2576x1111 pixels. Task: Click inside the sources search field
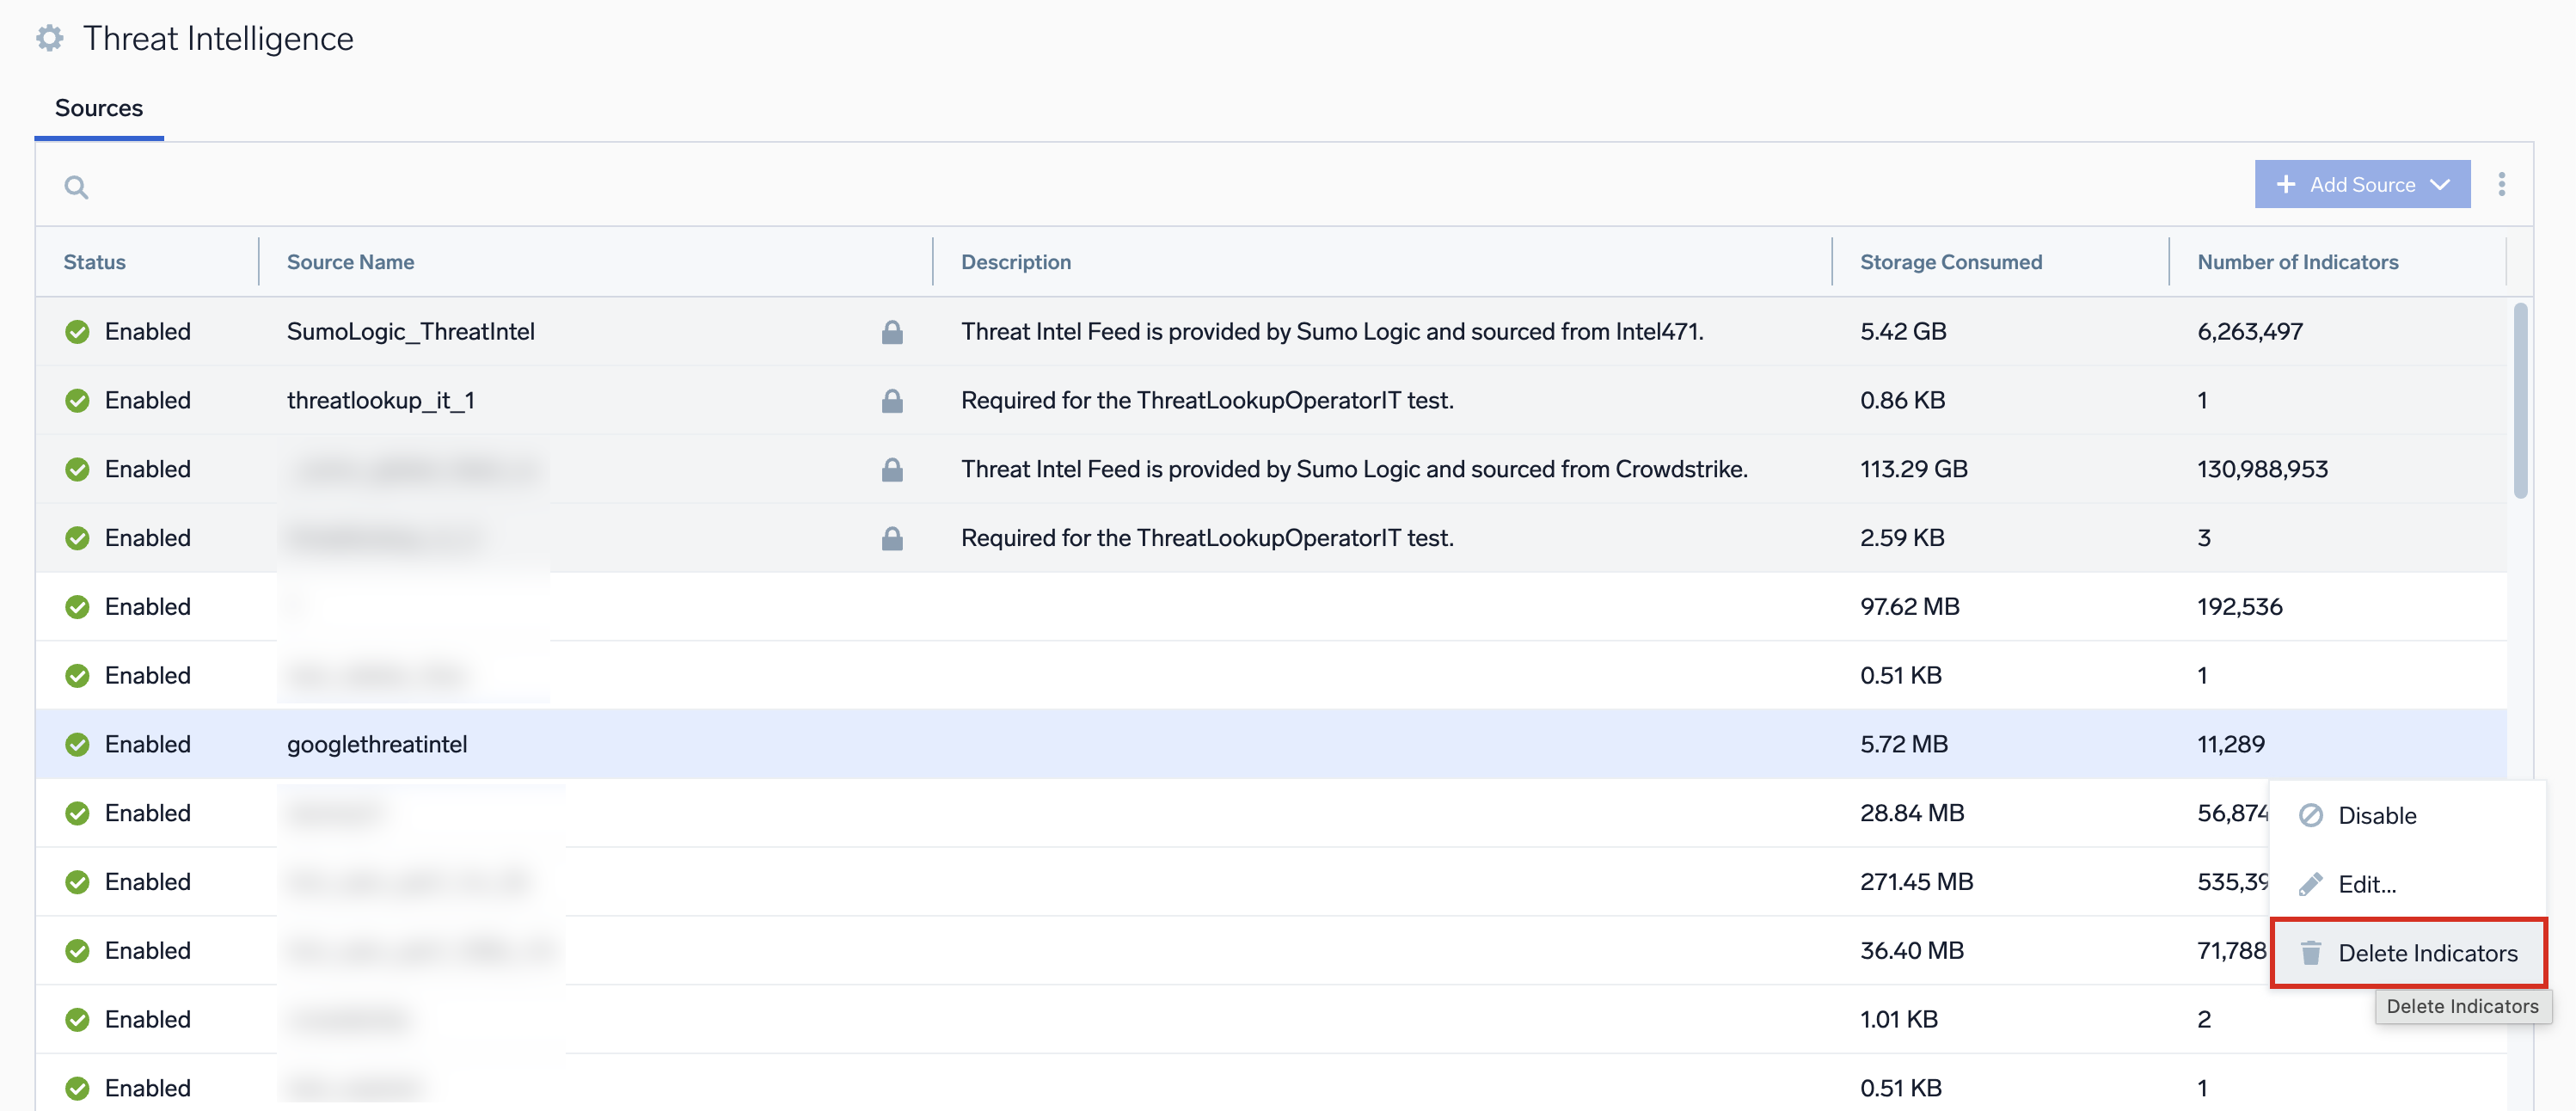(1150, 186)
